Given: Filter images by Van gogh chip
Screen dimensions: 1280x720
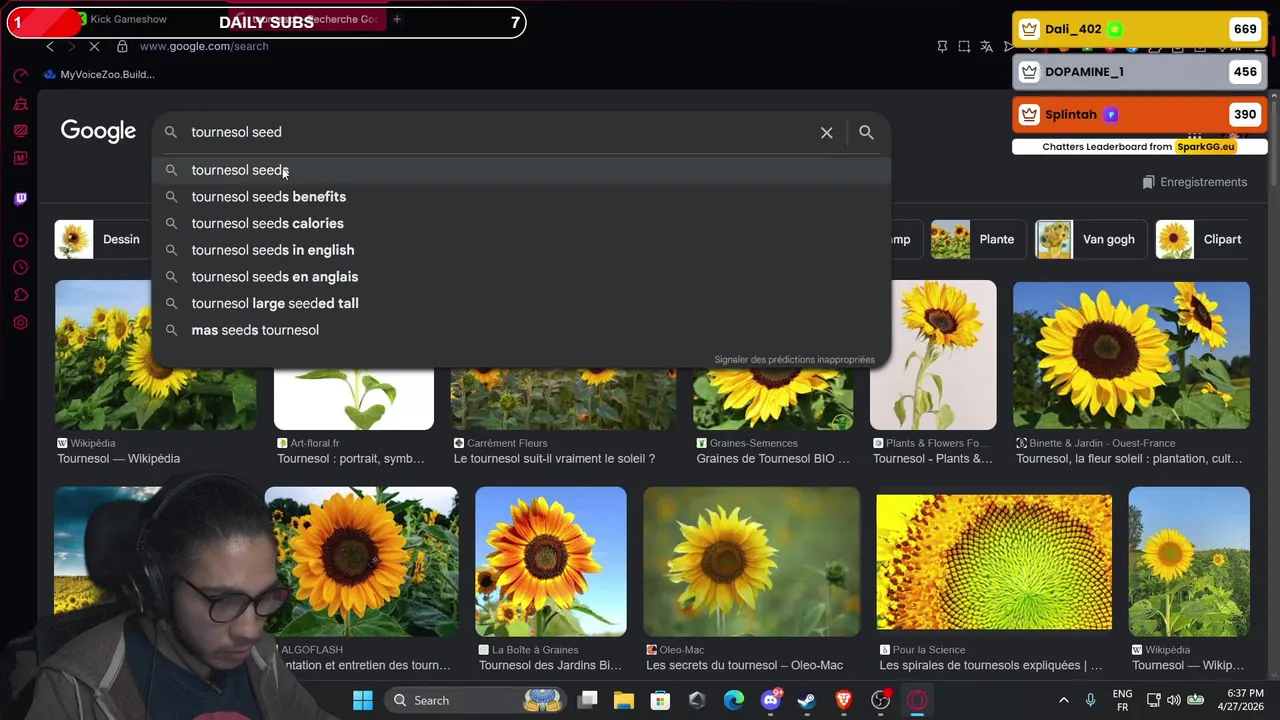Looking at the screenshot, I should pos(1089,240).
